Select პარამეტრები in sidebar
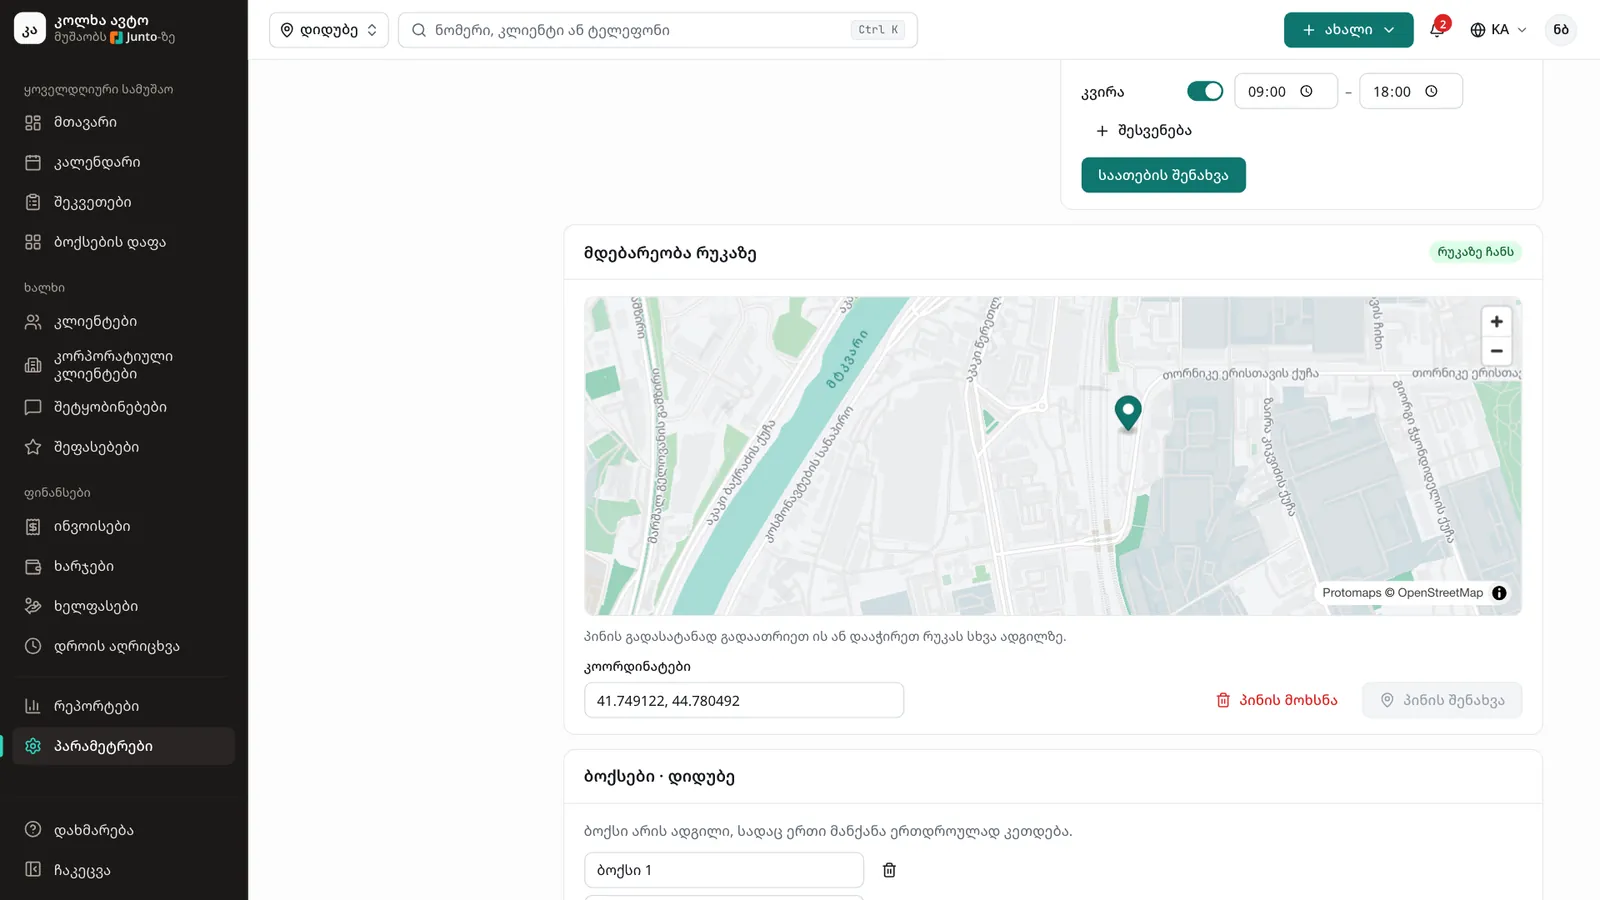Viewport: 1600px width, 900px height. [x=124, y=746]
